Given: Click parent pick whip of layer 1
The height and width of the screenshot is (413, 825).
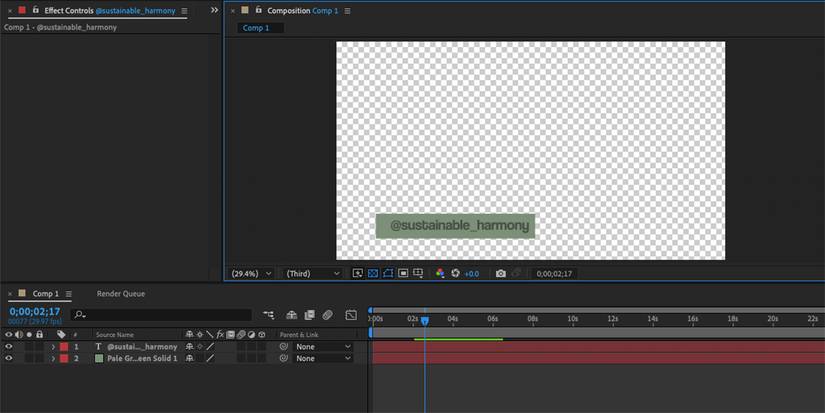Looking at the screenshot, I should pyautogui.click(x=284, y=347).
